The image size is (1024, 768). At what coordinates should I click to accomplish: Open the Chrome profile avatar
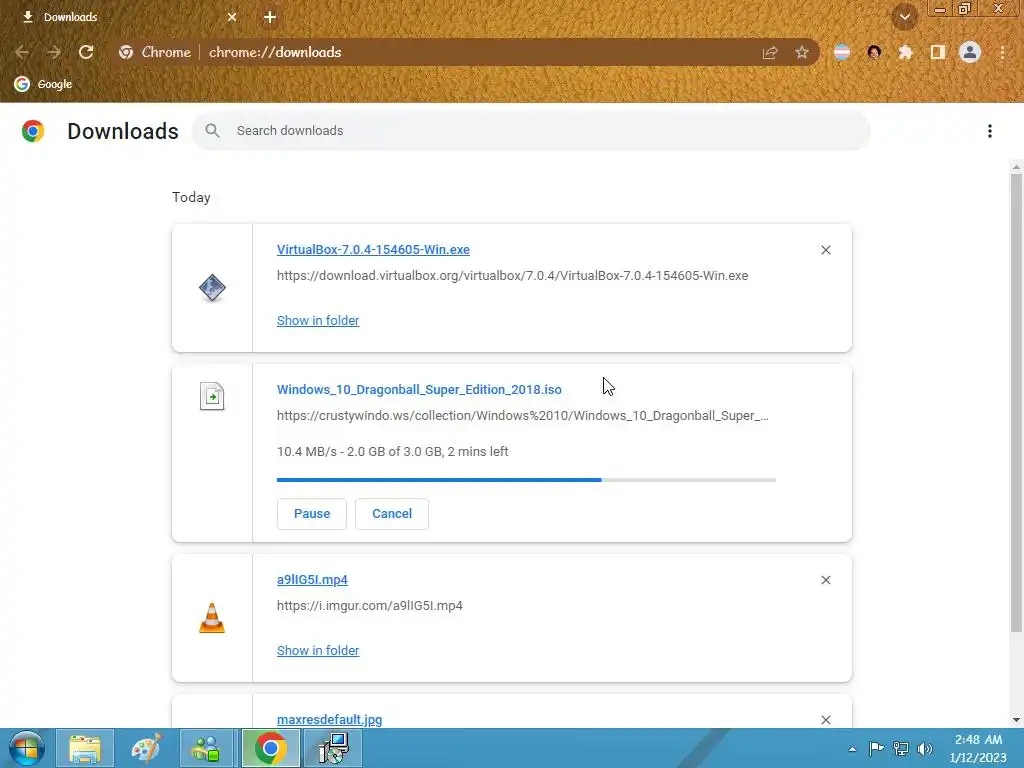pyautogui.click(x=970, y=52)
